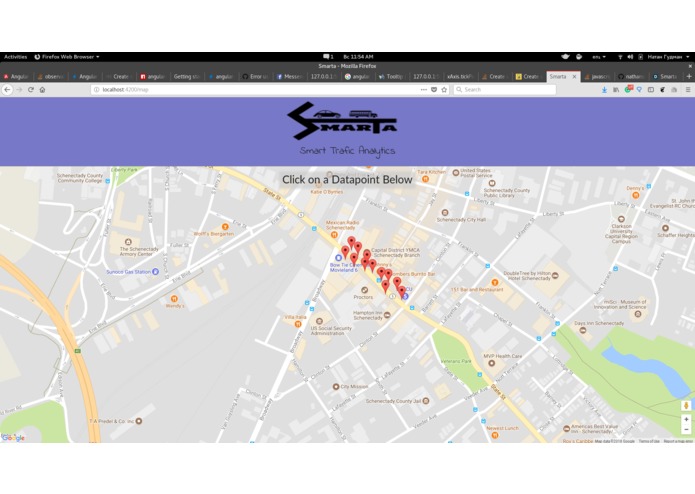Reload the current page
The image size is (695, 494).
tap(31, 89)
